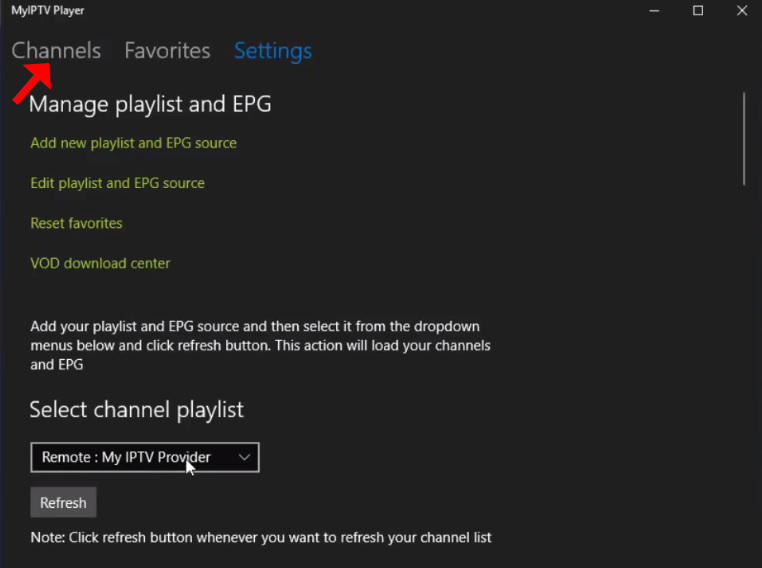Click the note about refreshing channel list
Screen dimensions: 762x568
[260, 537]
